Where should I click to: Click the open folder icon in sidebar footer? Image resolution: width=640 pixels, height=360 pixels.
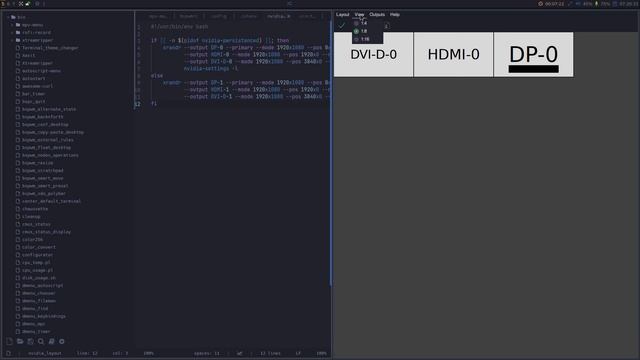coord(20,341)
